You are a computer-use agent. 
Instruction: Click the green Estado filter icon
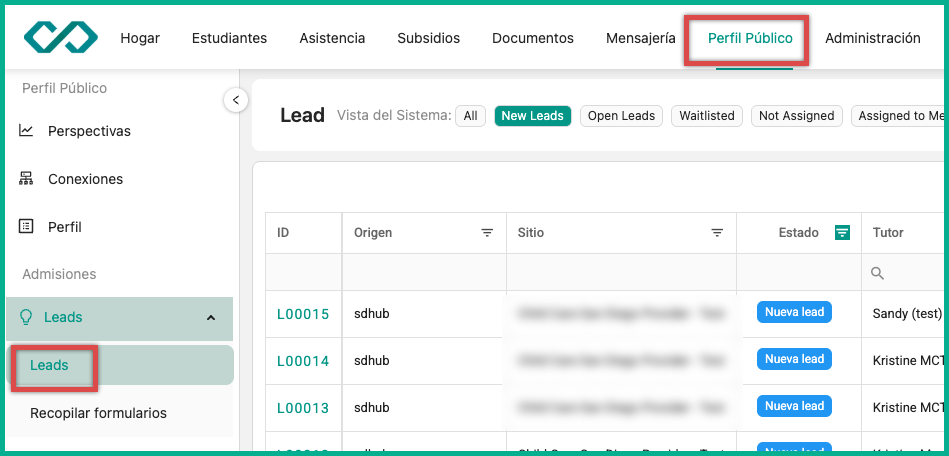coord(842,233)
